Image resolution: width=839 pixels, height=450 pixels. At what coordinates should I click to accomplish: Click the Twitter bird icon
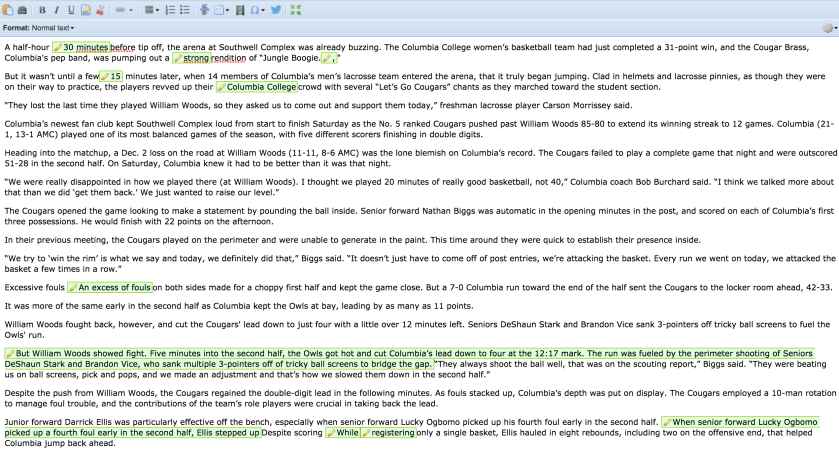(x=275, y=10)
